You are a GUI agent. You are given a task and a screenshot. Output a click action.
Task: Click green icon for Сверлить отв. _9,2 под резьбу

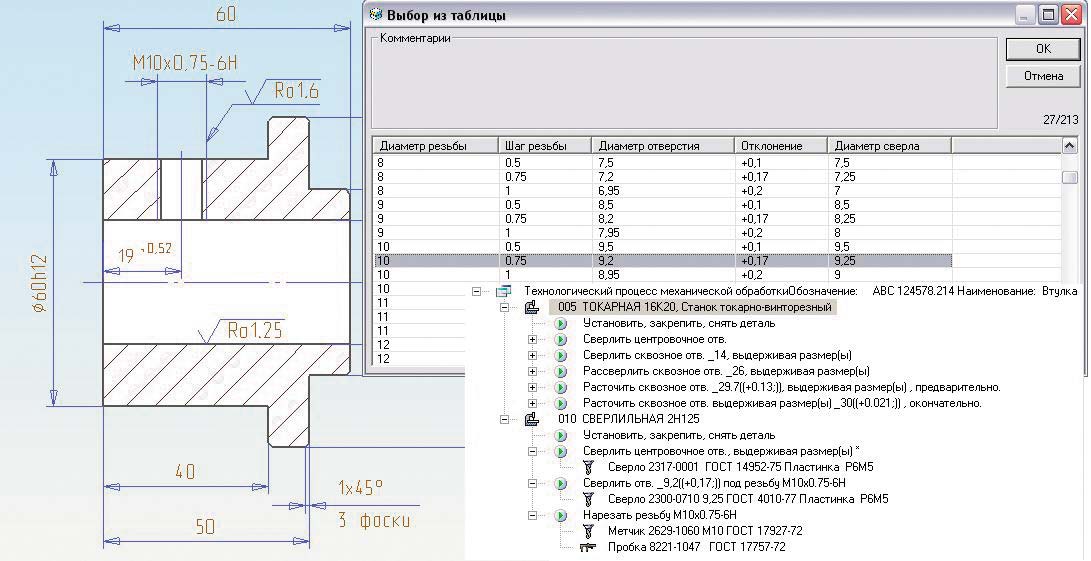pyautogui.click(x=560, y=484)
